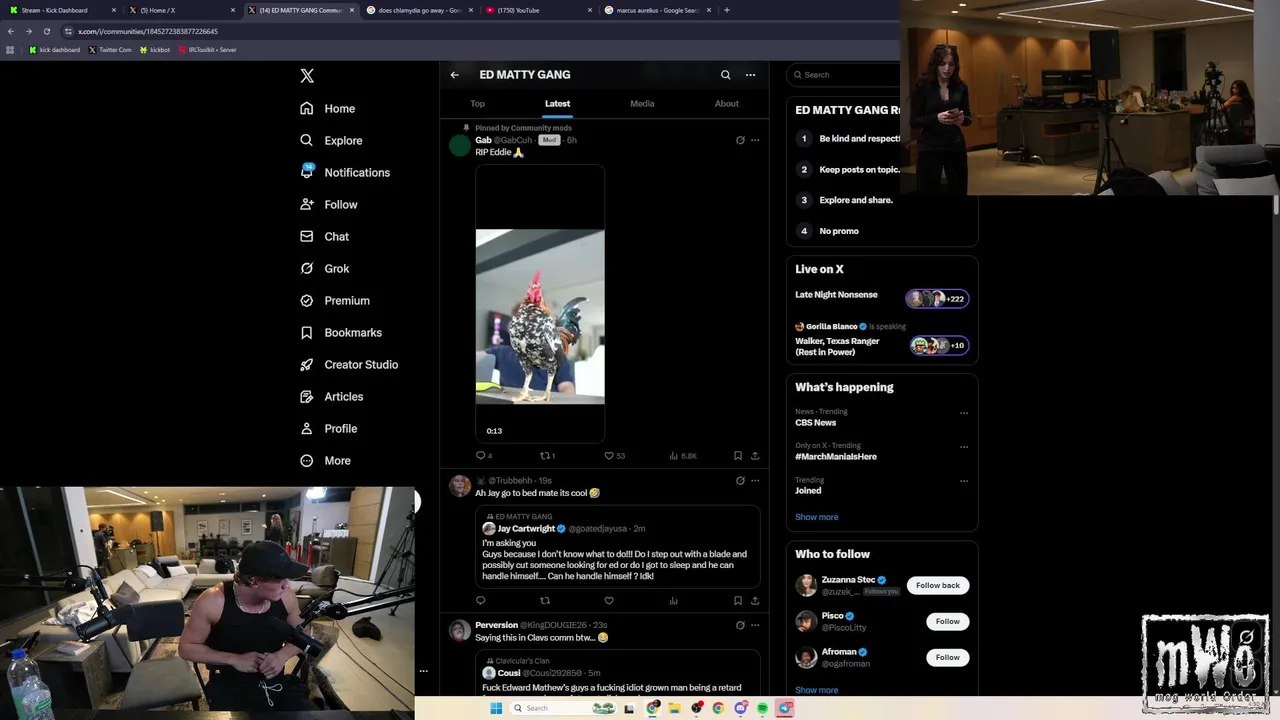The image size is (1280, 720).
Task: Open Articles in left sidebar
Action: pos(332,396)
